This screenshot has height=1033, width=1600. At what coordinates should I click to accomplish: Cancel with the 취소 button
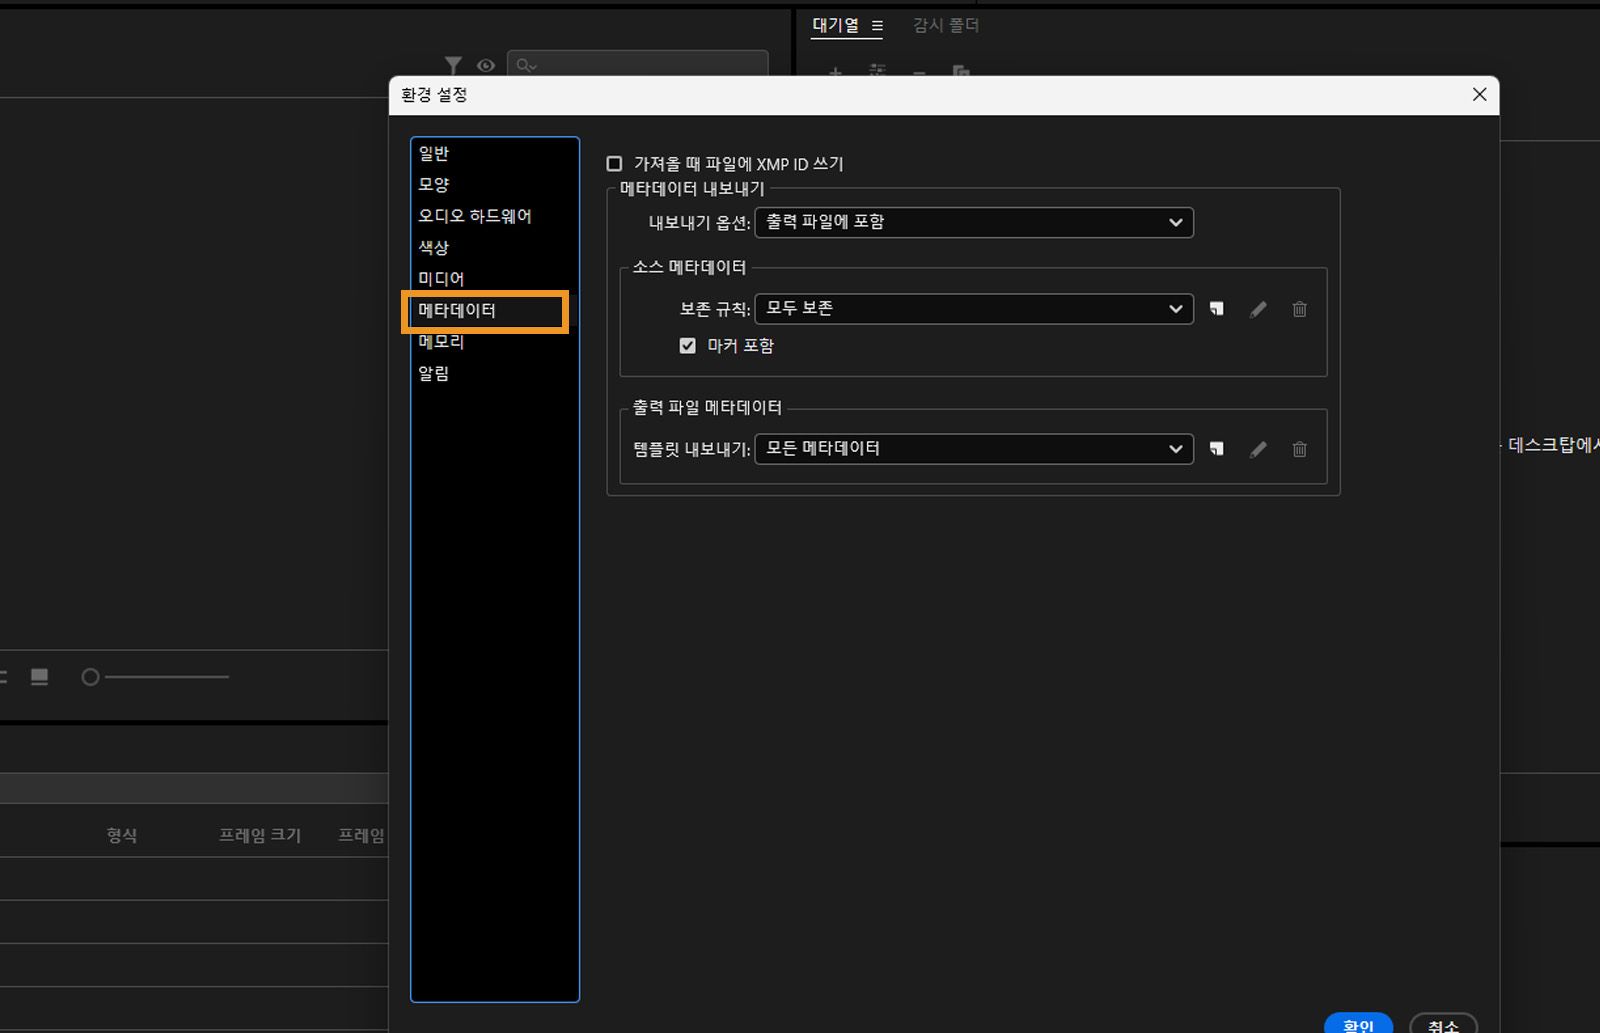coord(1443,1023)
